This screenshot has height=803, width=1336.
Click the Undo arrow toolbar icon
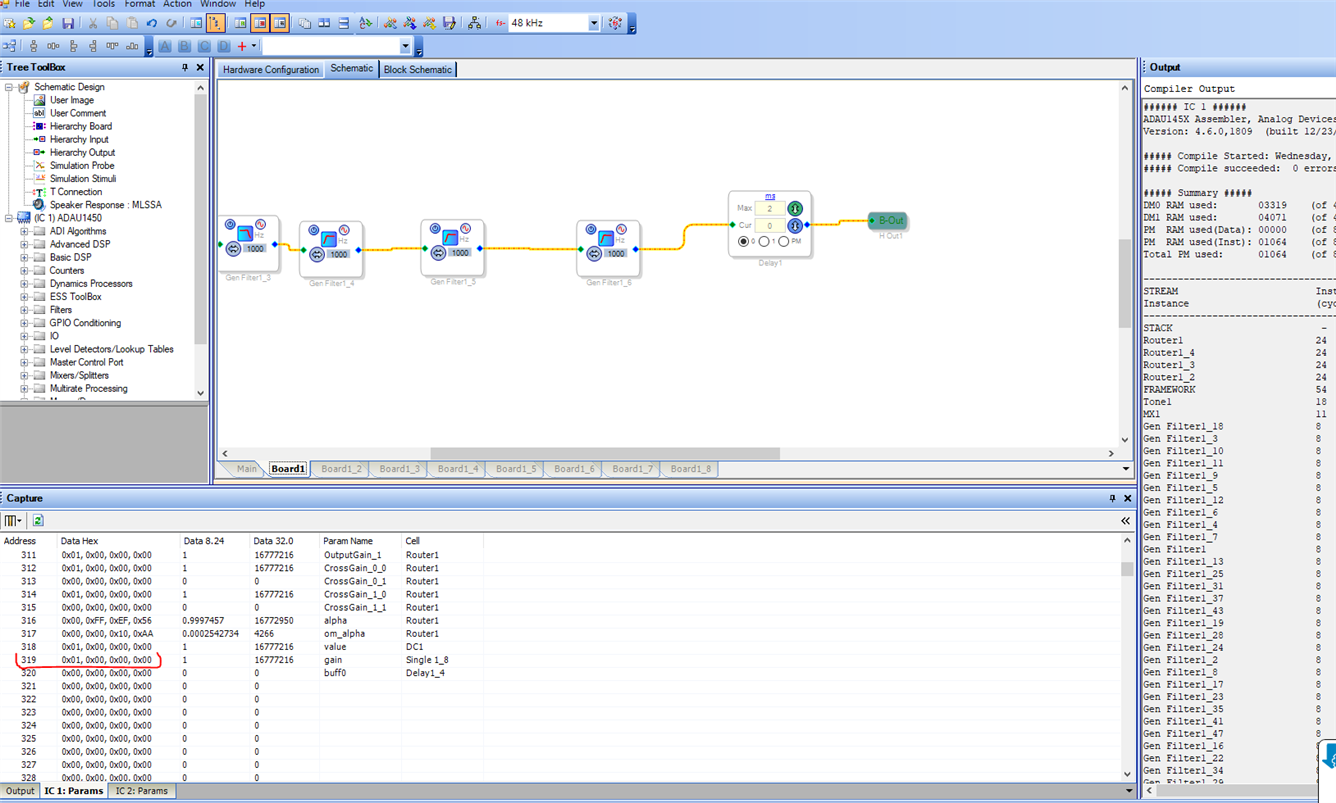(x=152, y=23)
